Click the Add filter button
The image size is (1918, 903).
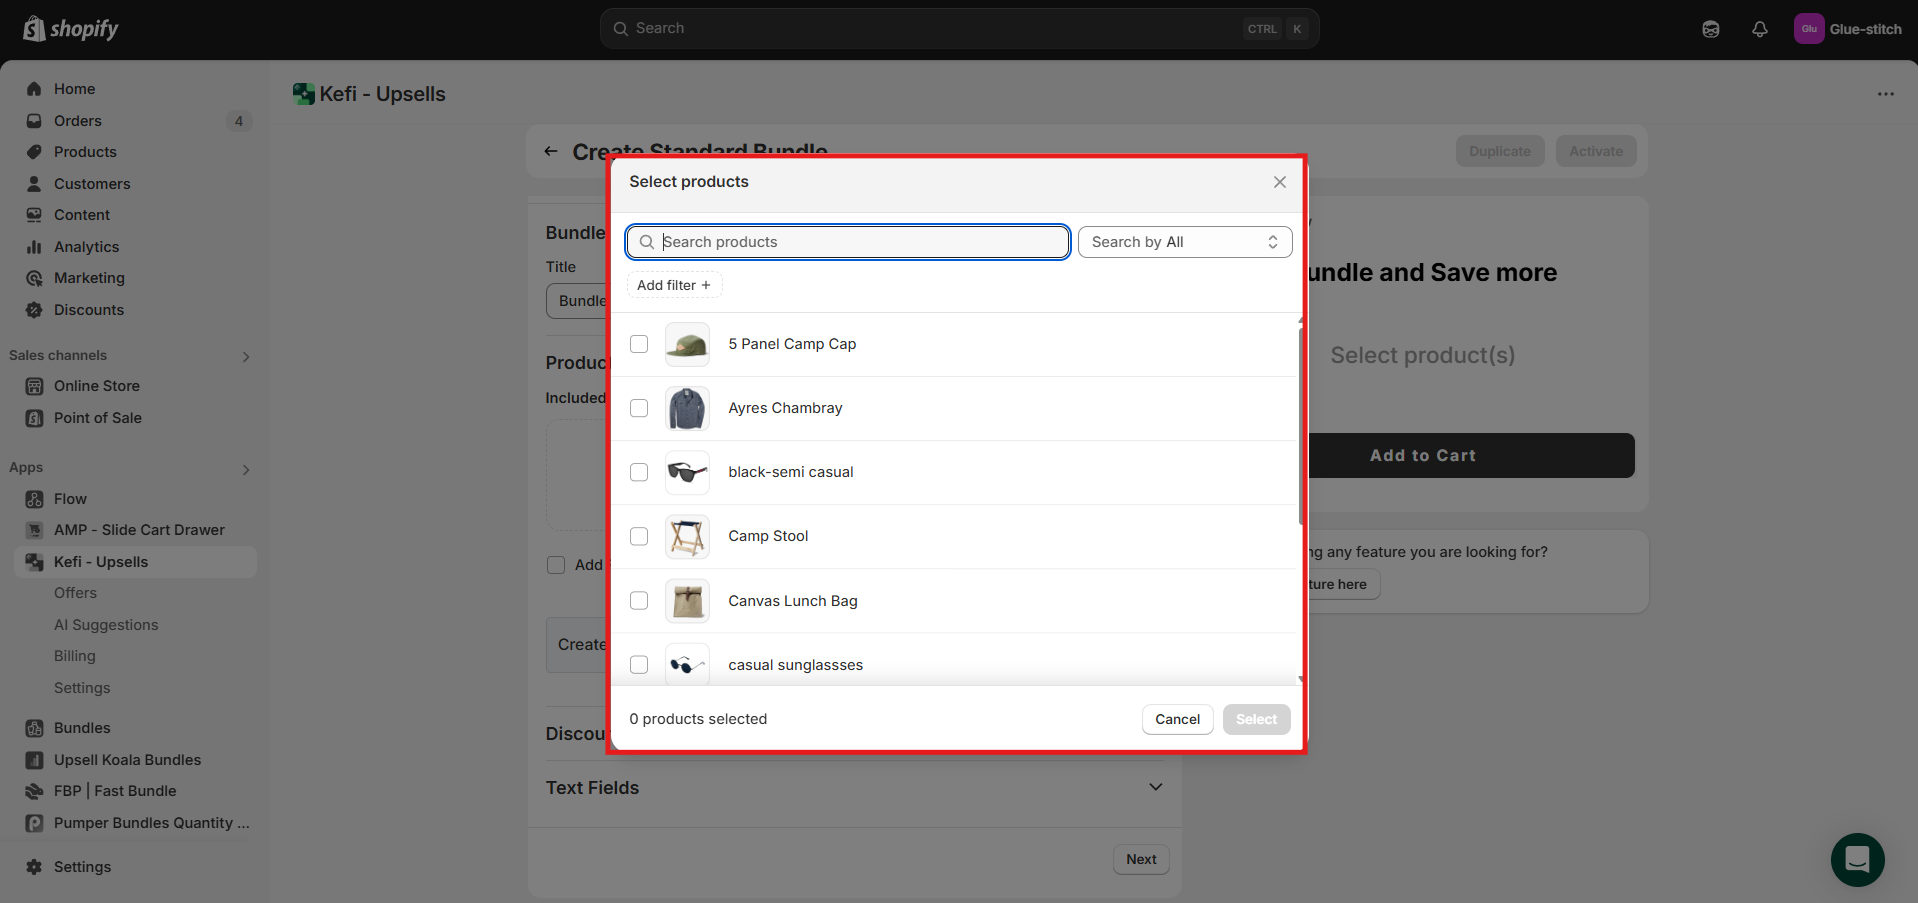pyautogui.click(x=674, y=285)
